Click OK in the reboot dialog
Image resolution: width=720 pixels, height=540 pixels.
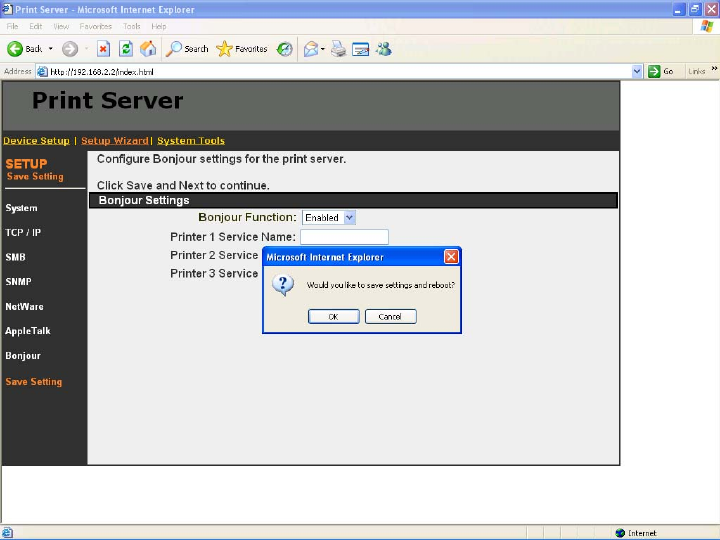(334, 316)
